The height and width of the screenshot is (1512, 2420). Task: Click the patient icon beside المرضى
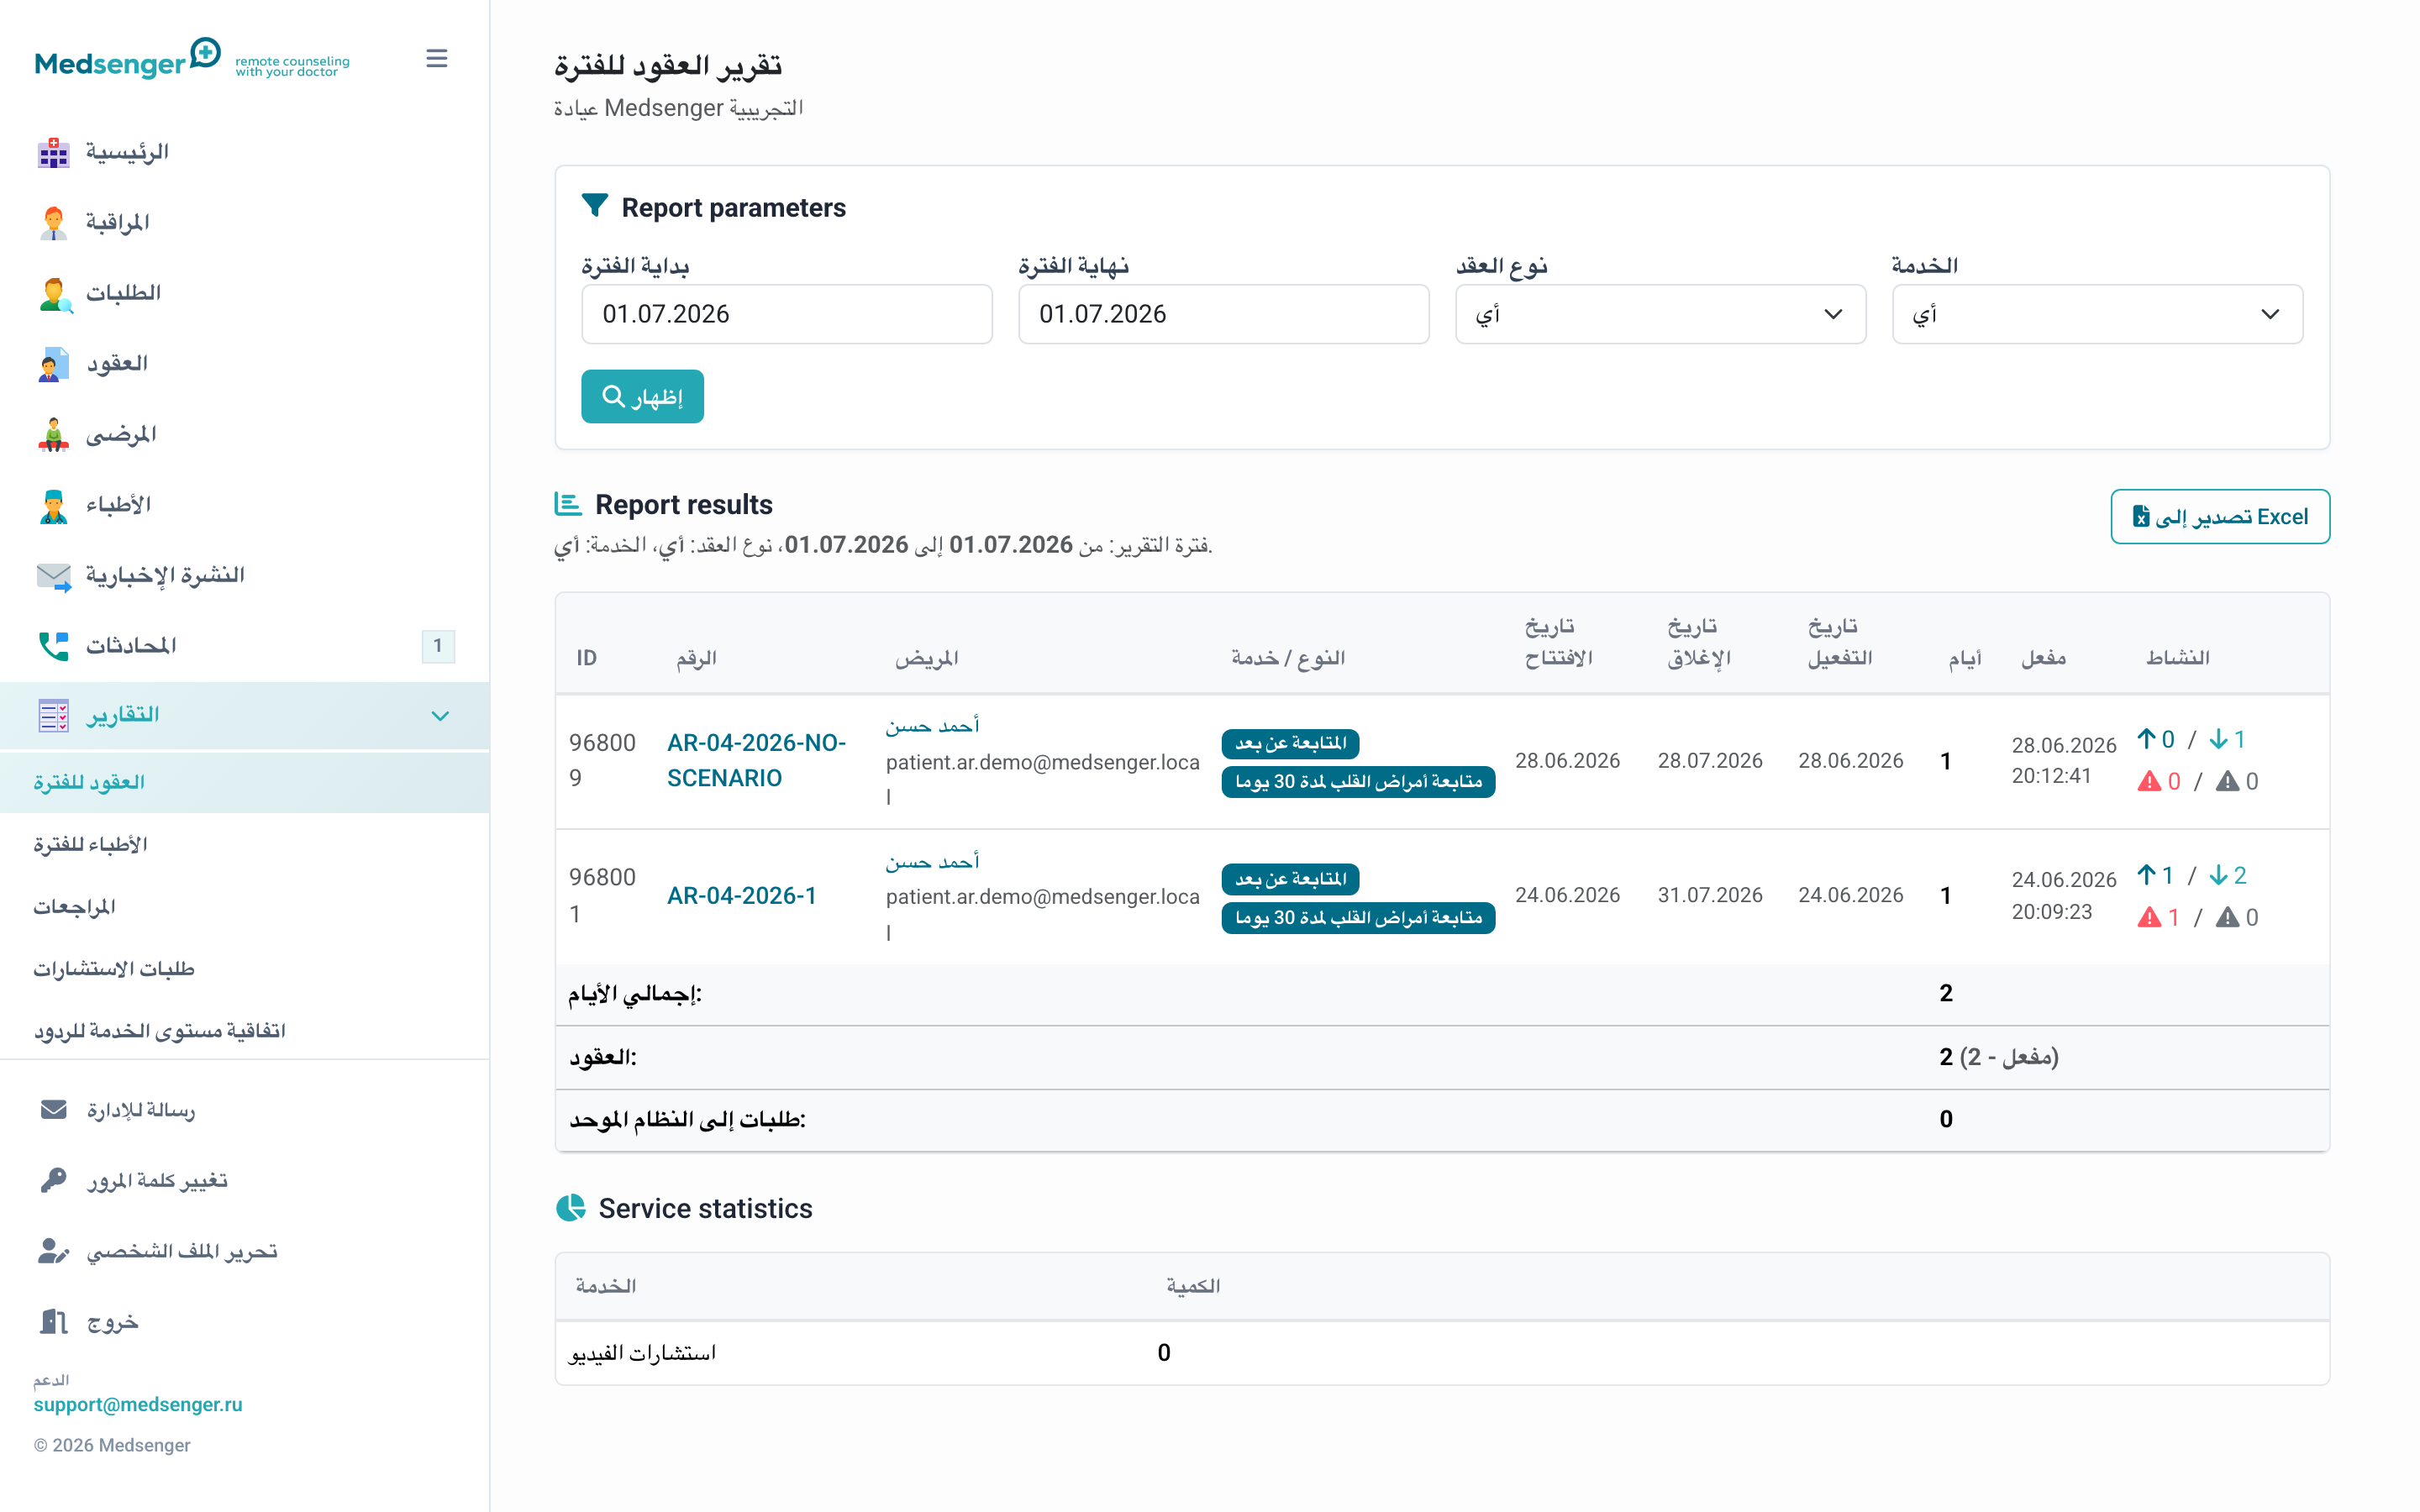[54, 434]
